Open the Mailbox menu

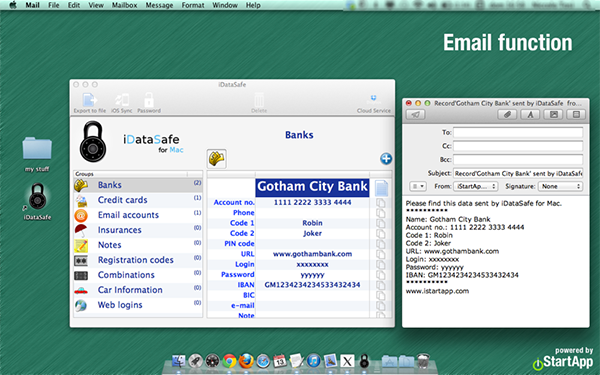124,5
